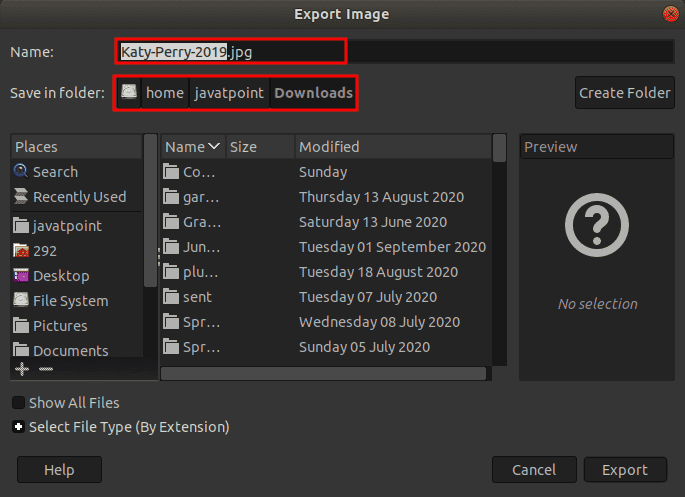Click the Search magnifier icon in Places
The width and height of the screenshot is (685, 497).
(x=21, y=172)
